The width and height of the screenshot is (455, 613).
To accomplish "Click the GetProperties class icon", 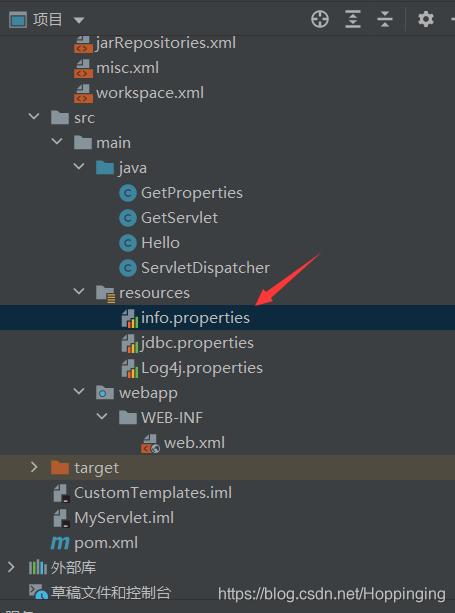I will tap(128, 193).
